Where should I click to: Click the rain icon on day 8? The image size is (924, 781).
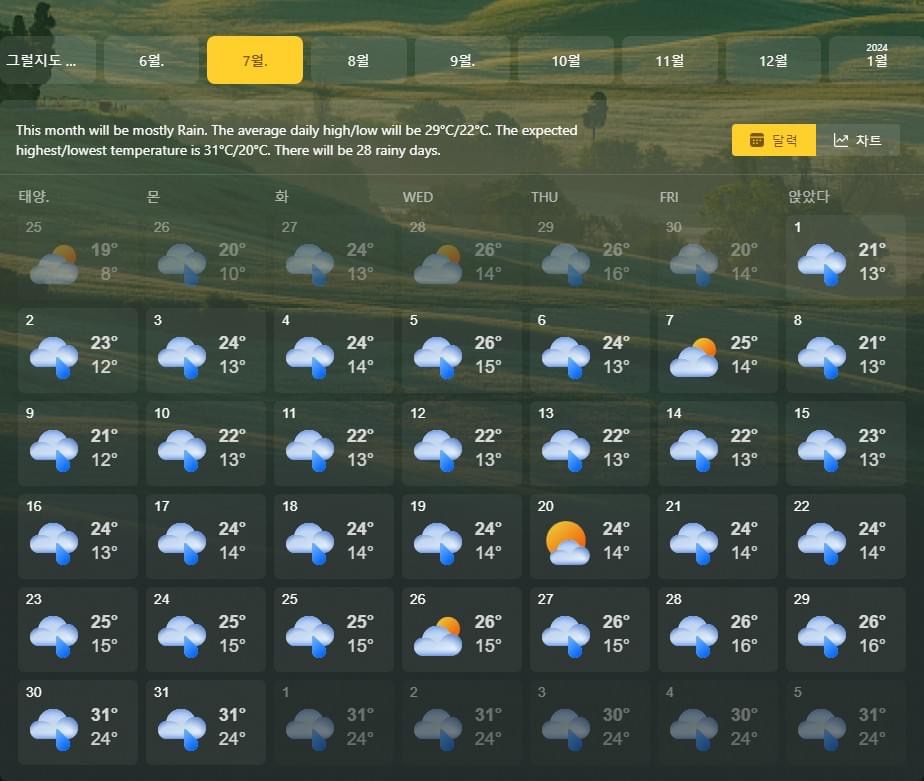click(x=821, y=357)
